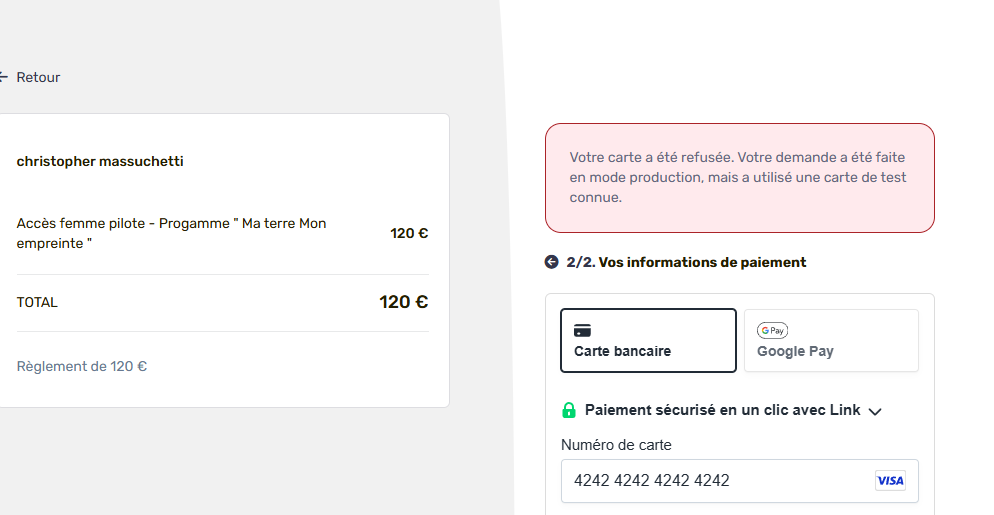Screen dimensions: 994x515
Task: Click the 'Vos informations de paiement' heading
Action: pyautogui.click(x=702, y=262)
